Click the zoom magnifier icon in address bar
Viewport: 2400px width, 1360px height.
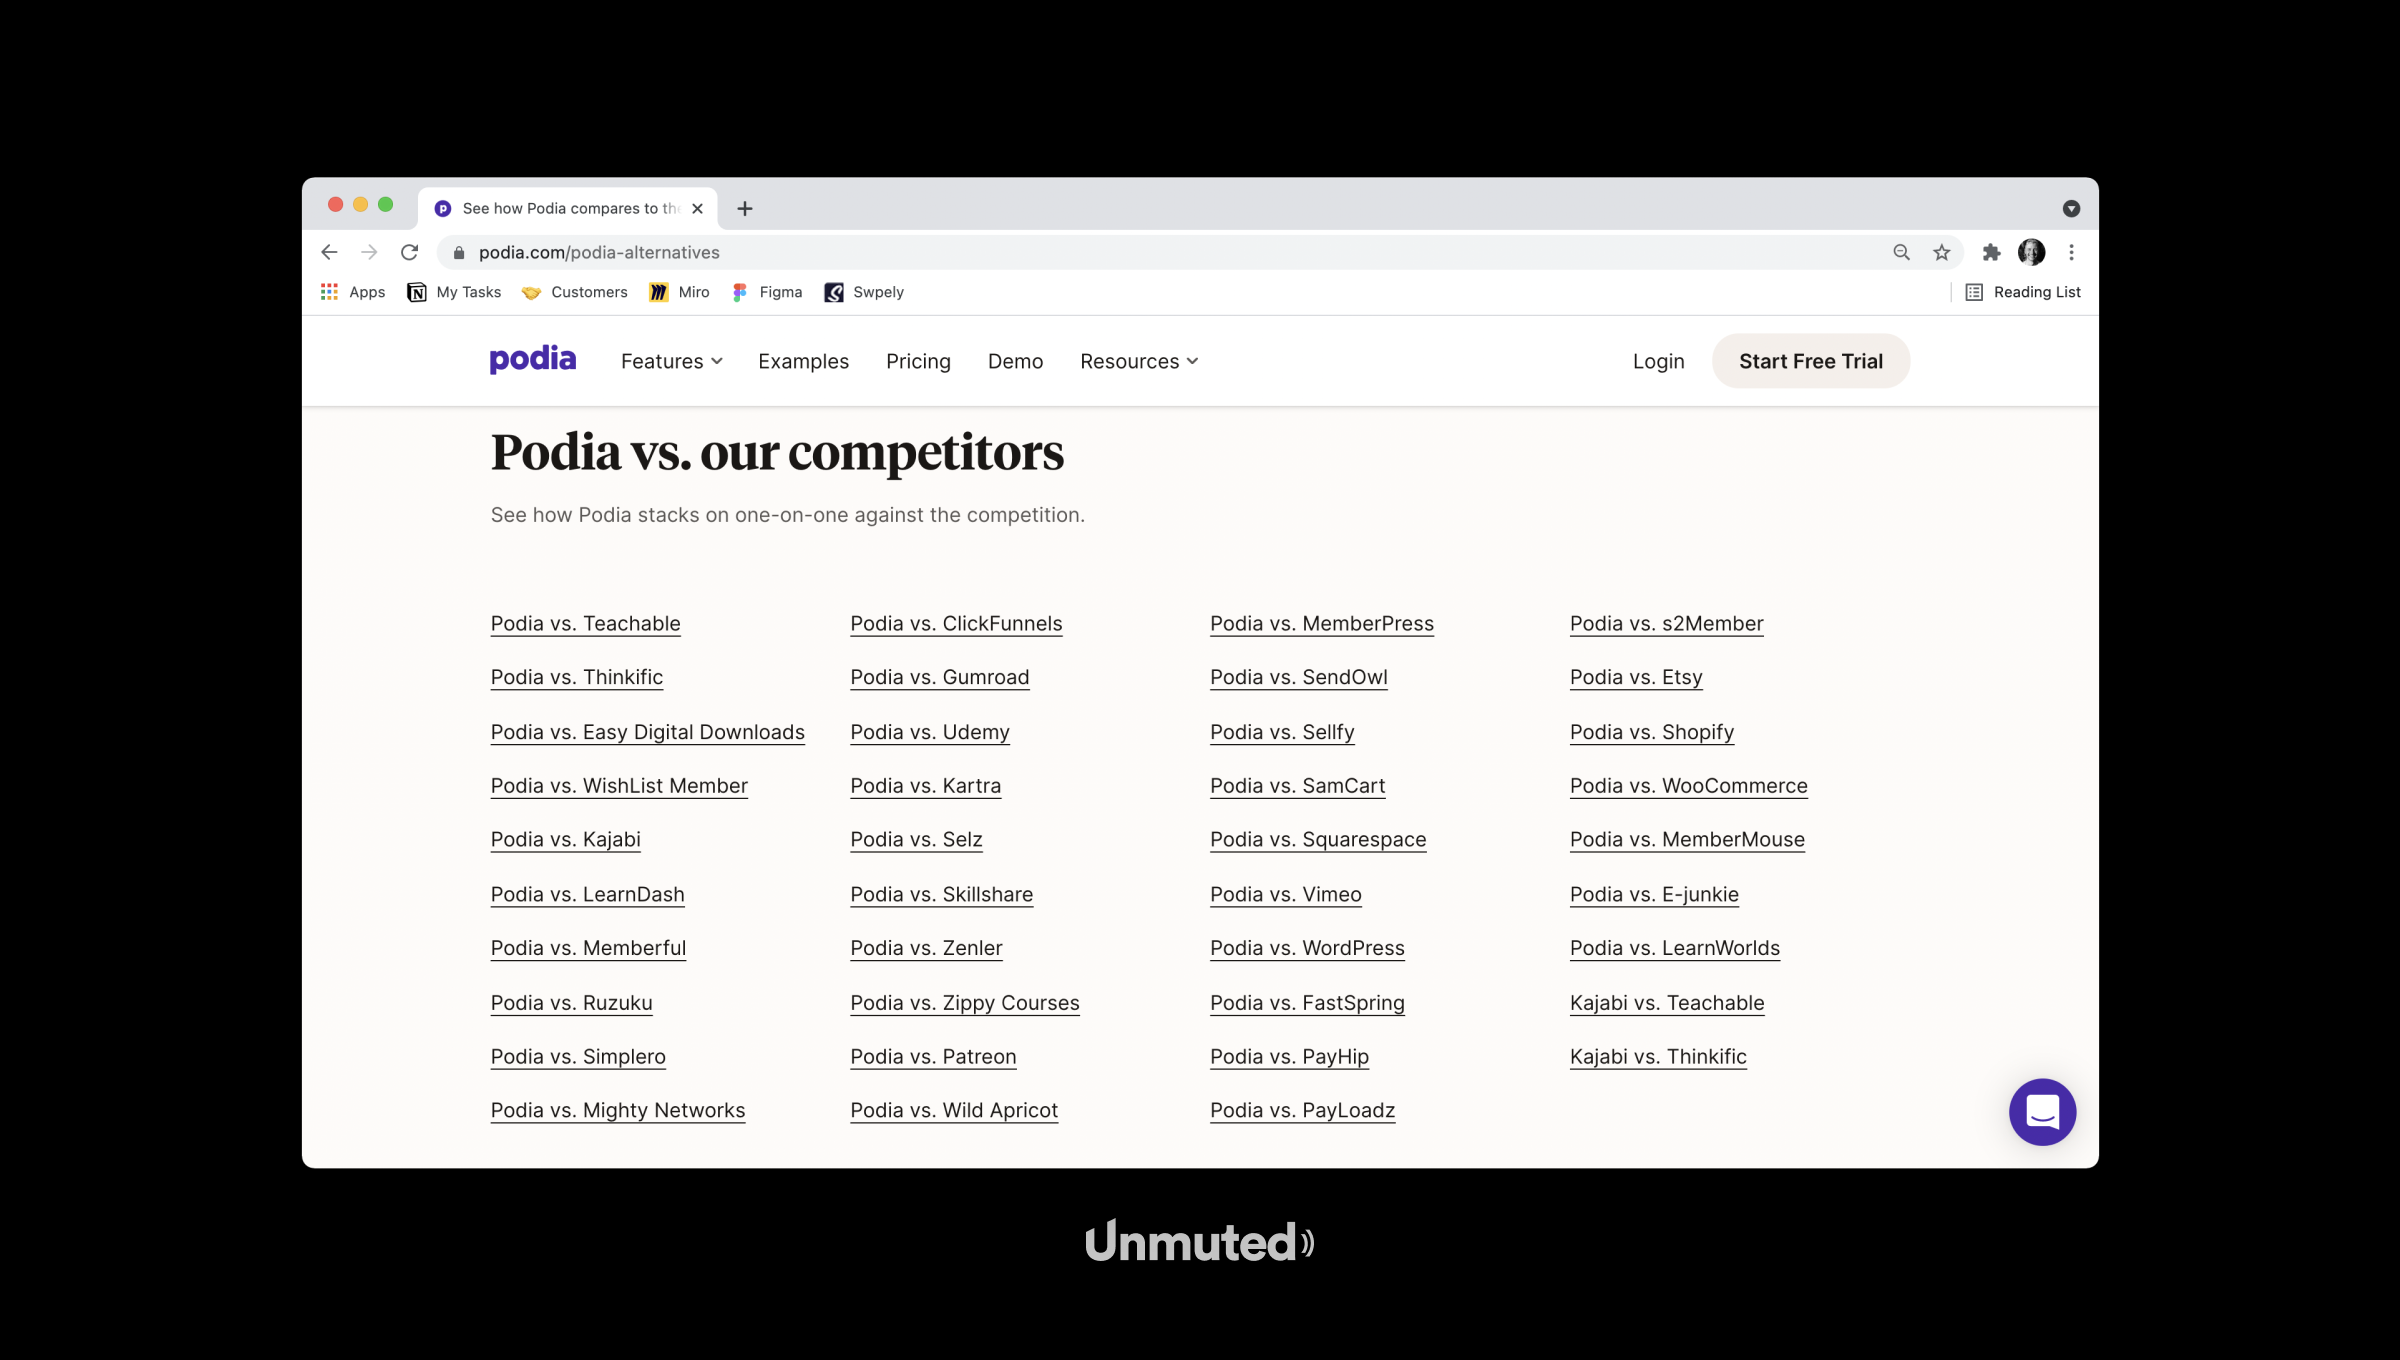click(1901, 252)
